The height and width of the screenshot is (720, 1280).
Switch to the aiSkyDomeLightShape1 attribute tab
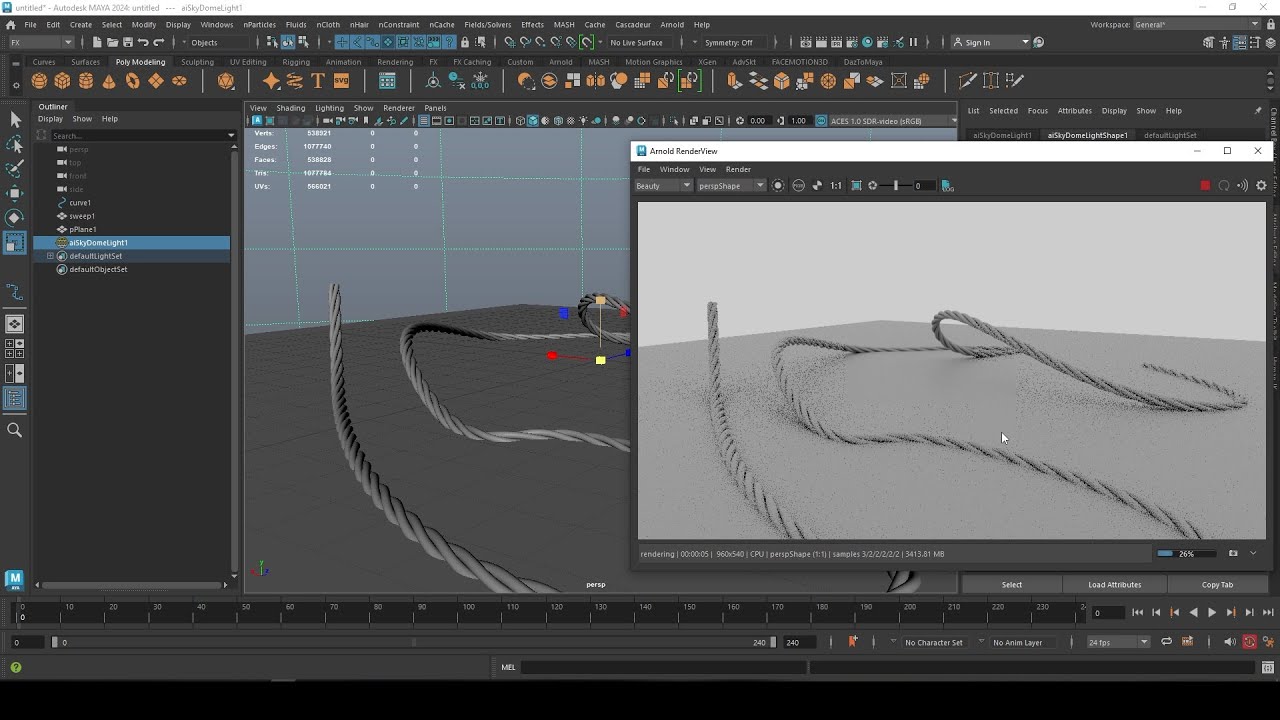1087,135
